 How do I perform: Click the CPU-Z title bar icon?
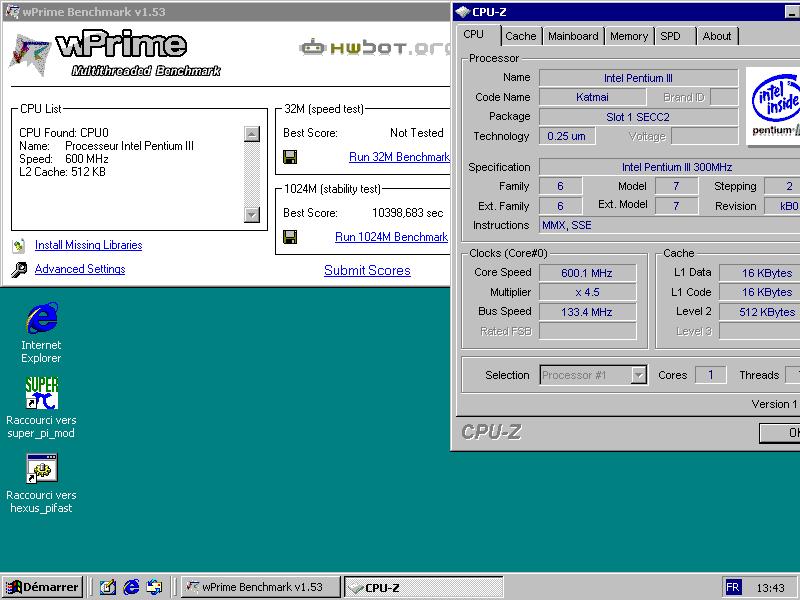tap(463, 12)
